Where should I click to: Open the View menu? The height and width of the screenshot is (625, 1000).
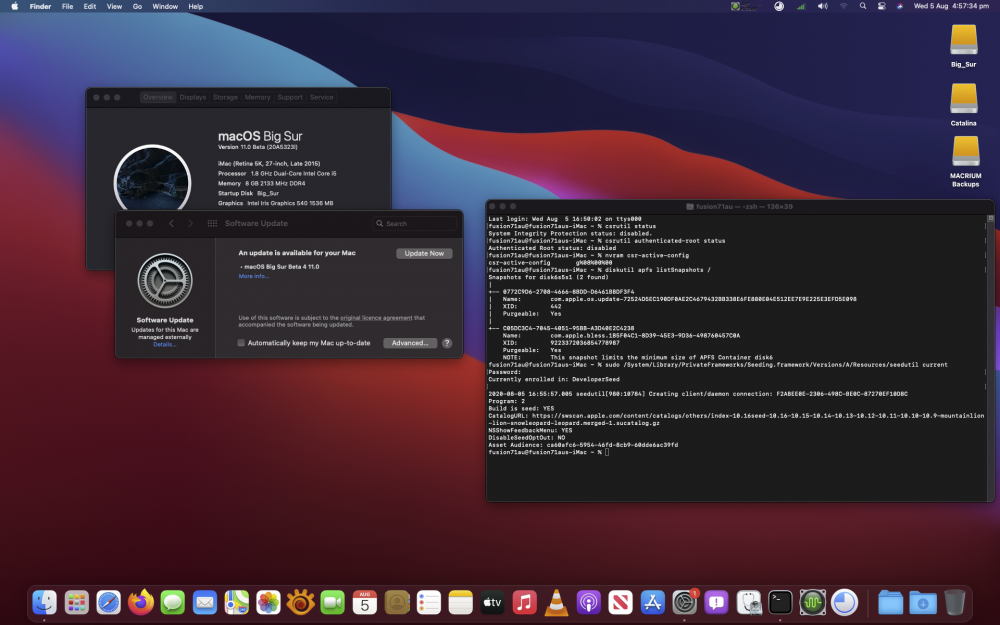(x=114, y=6)
